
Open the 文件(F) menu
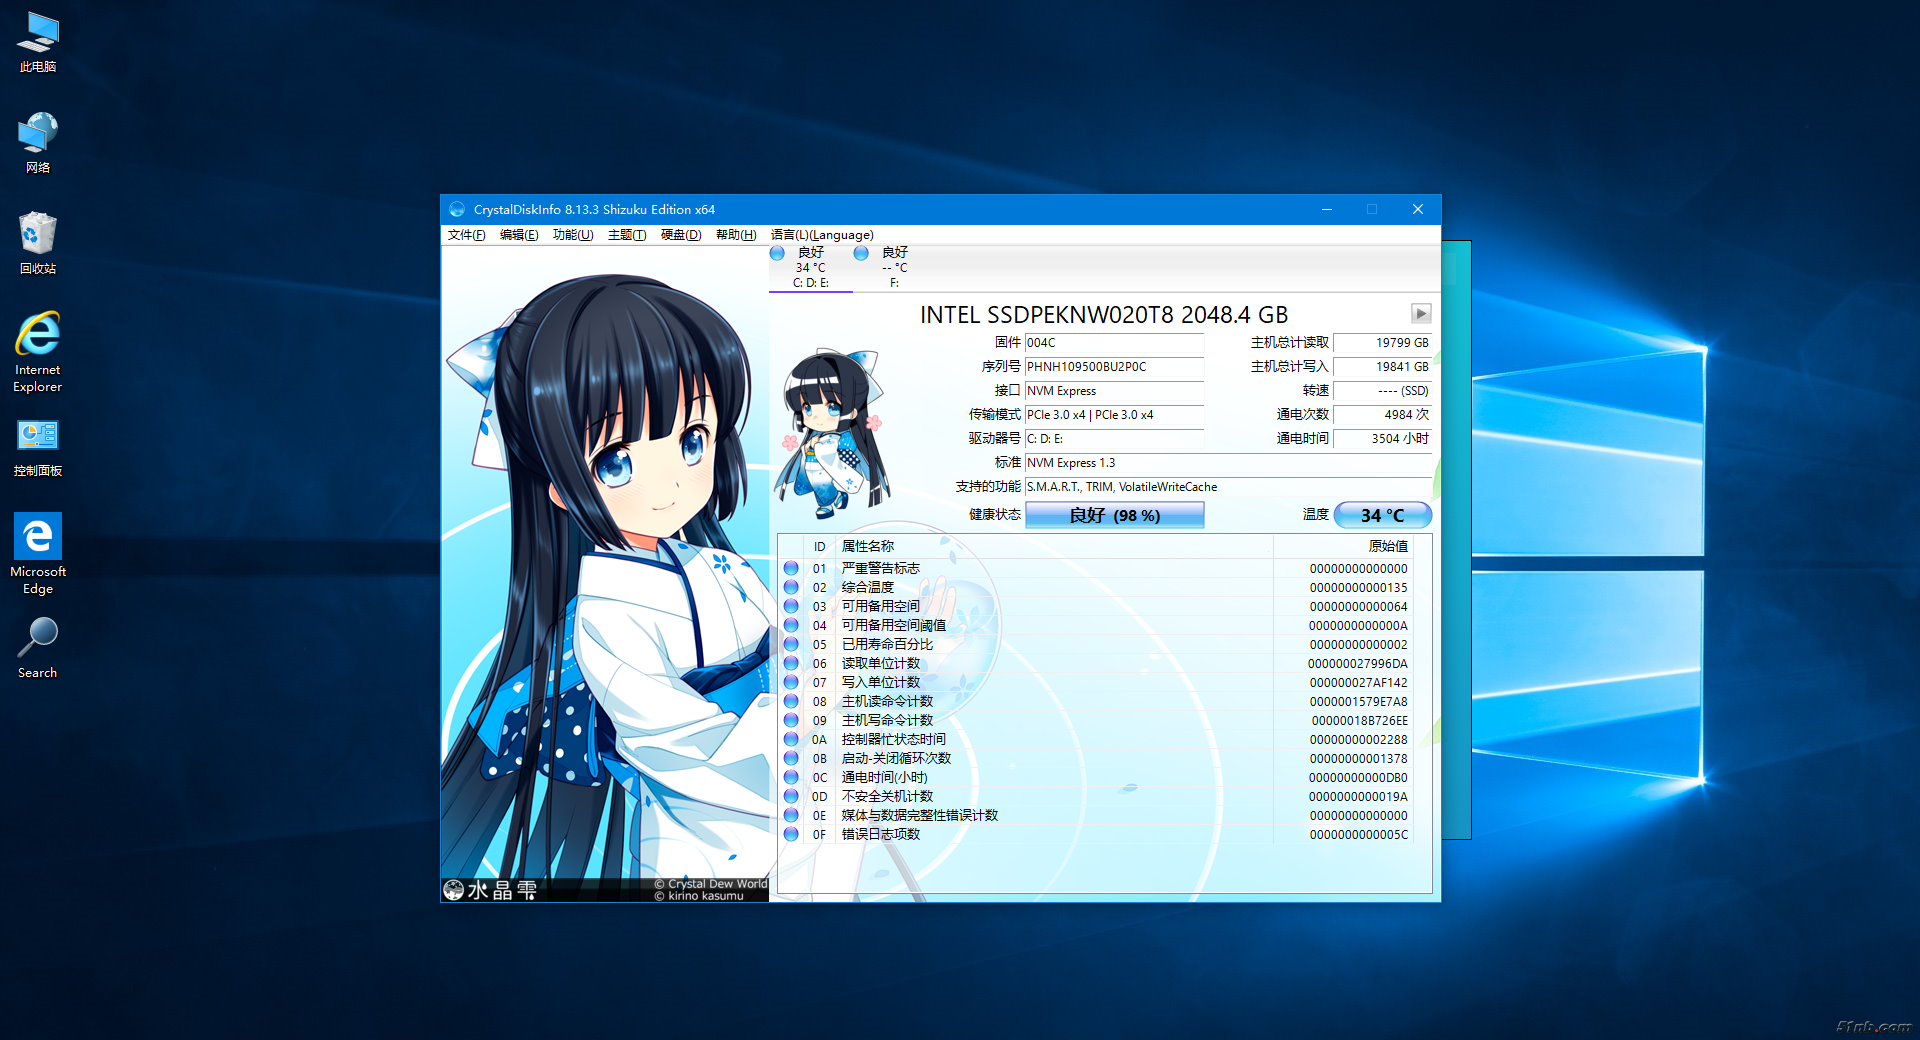[466, 235]
